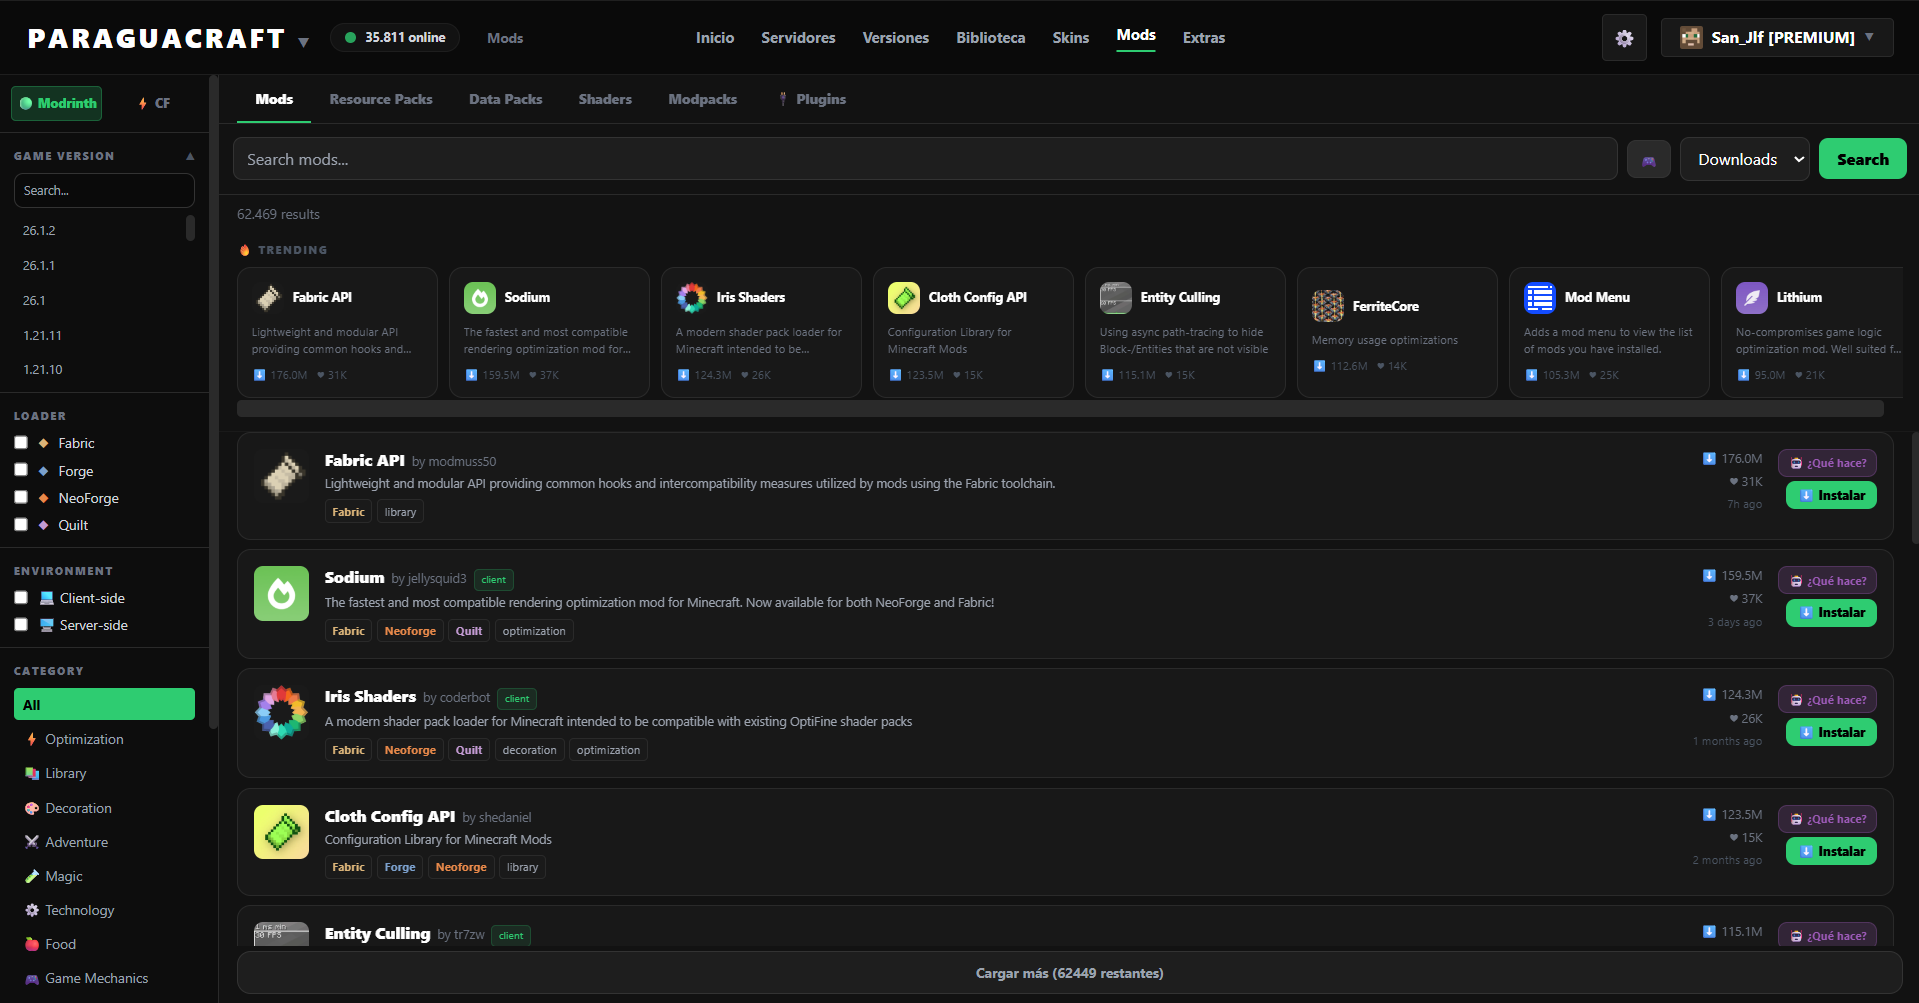This screenshot has width=1919, height=1003.
Task: Click Iris Shaders list item icon
Action: point(282,712)
